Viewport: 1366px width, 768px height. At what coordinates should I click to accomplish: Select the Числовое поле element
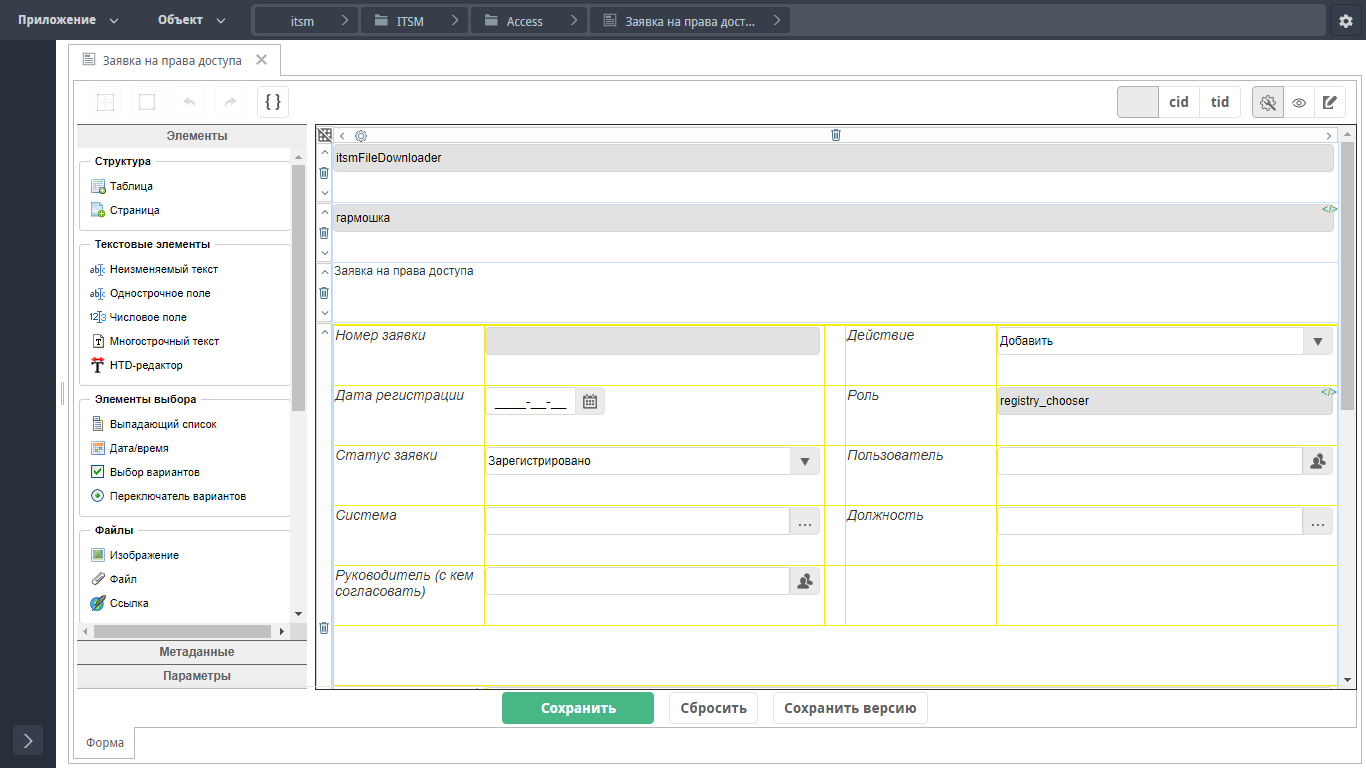click(138, 317)
